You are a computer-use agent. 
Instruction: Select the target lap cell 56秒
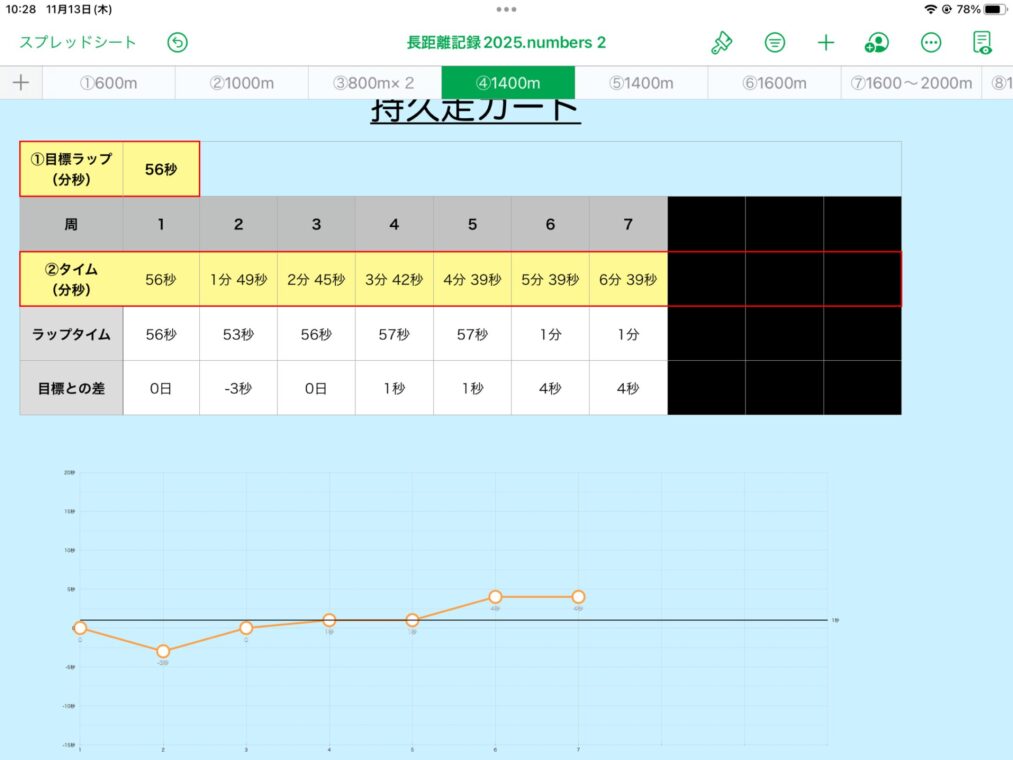161,170
